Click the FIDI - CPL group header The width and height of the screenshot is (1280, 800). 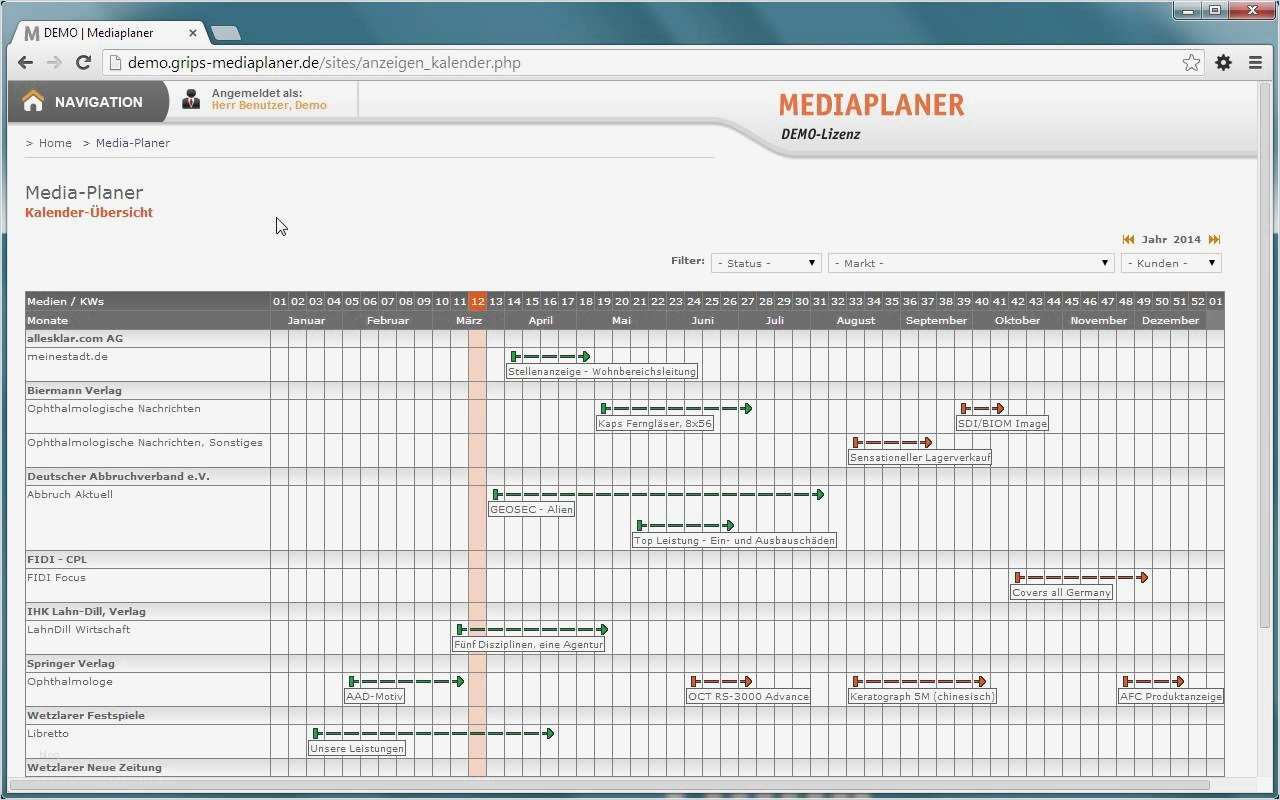57,559
